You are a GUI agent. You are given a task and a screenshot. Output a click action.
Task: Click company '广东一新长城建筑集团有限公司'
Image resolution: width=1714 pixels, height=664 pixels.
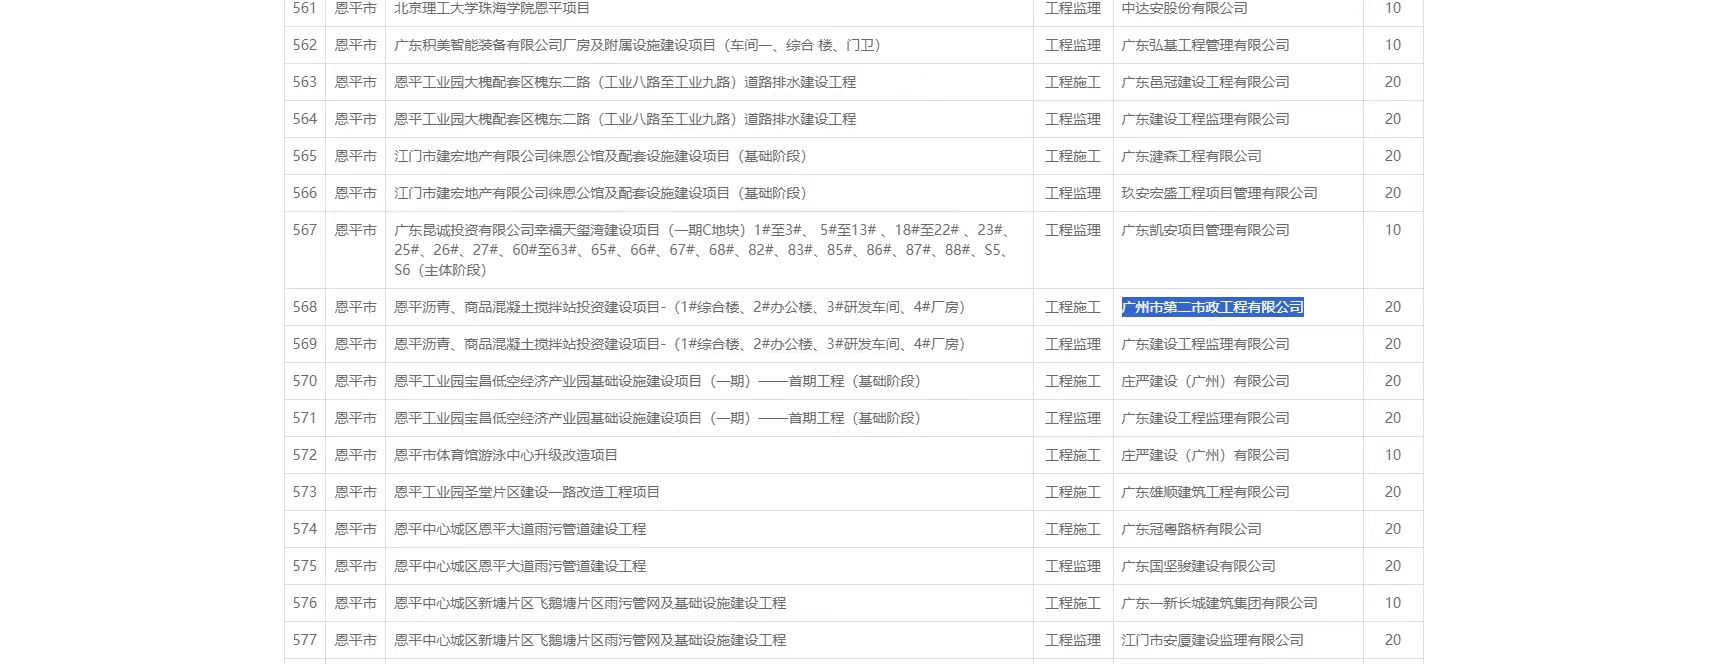click(1219, 603)
